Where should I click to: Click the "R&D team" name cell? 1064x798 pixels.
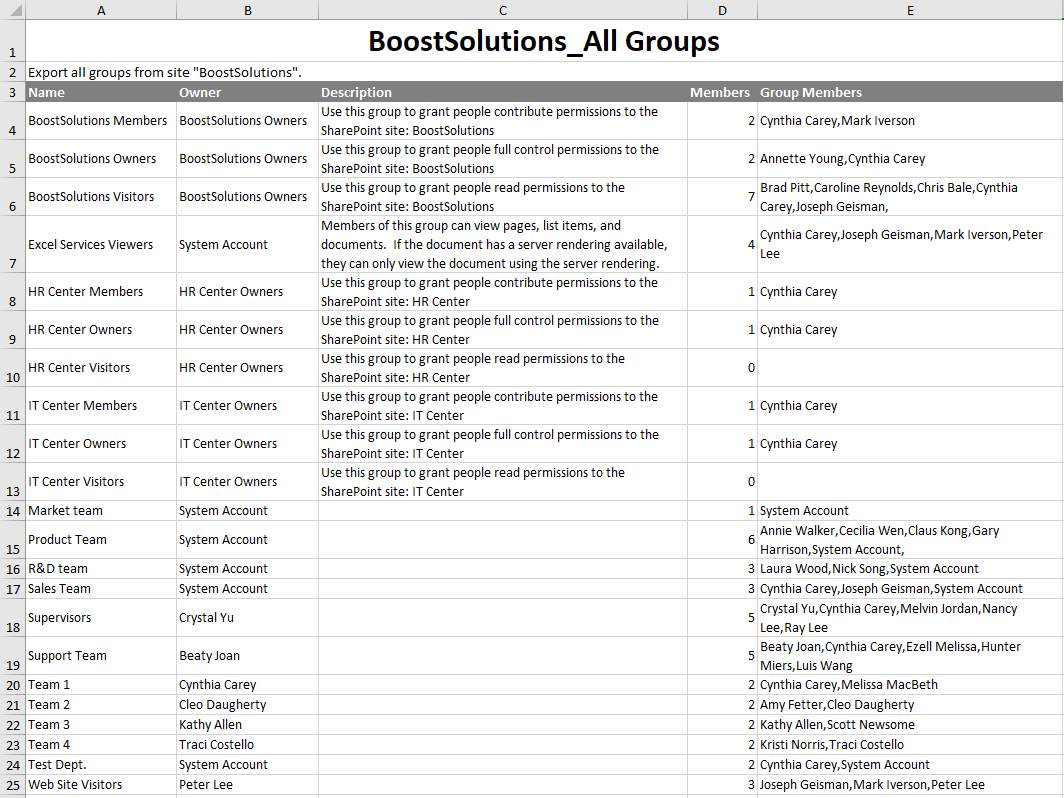100,569
